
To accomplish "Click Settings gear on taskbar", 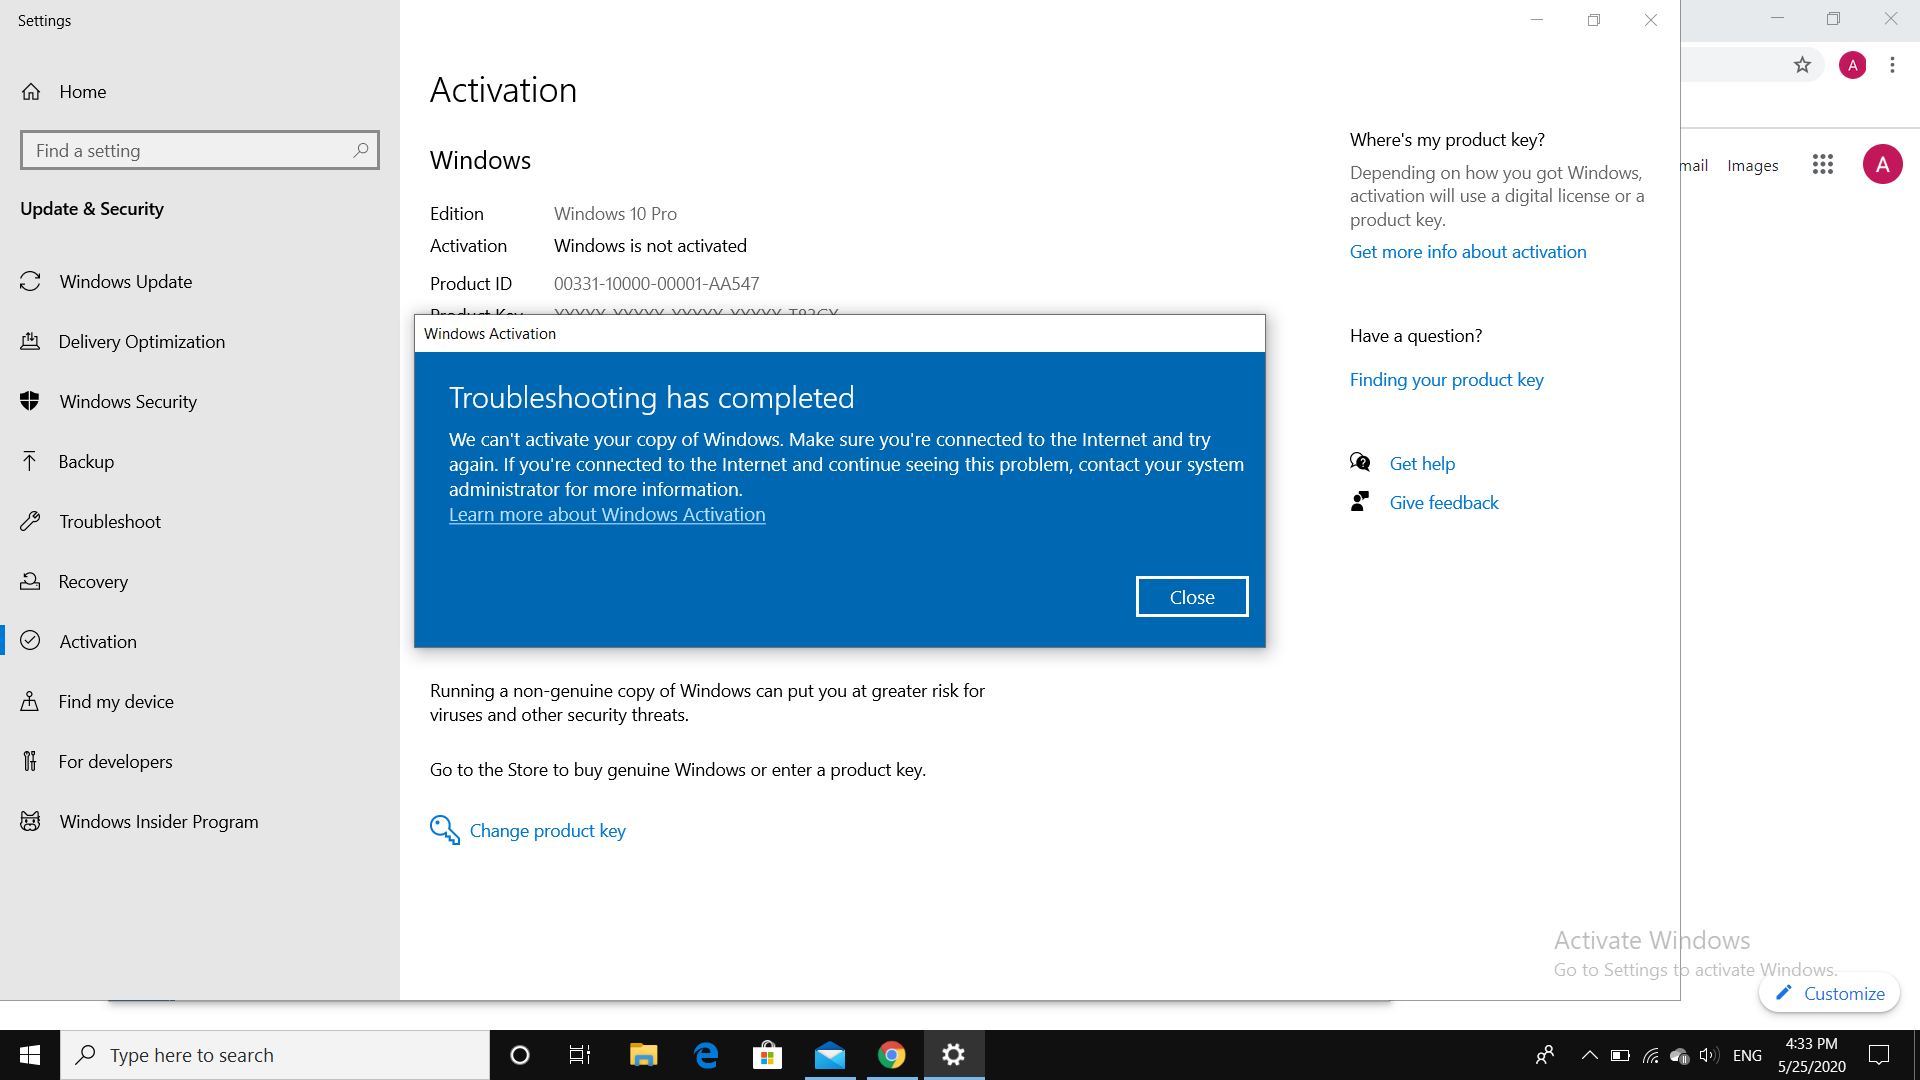I will pyautogui.click(x=954, y=1055).
